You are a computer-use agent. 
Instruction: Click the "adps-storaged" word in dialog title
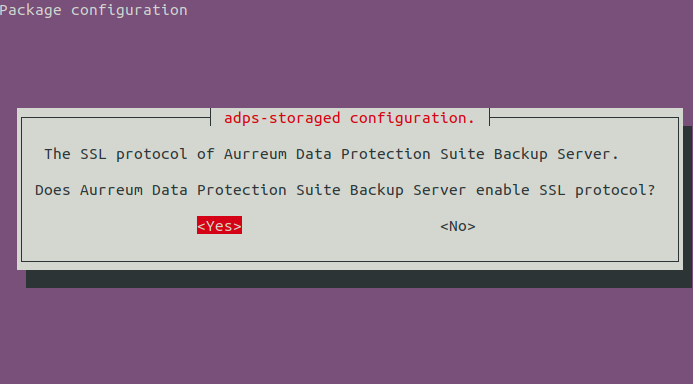click(282, 118)
